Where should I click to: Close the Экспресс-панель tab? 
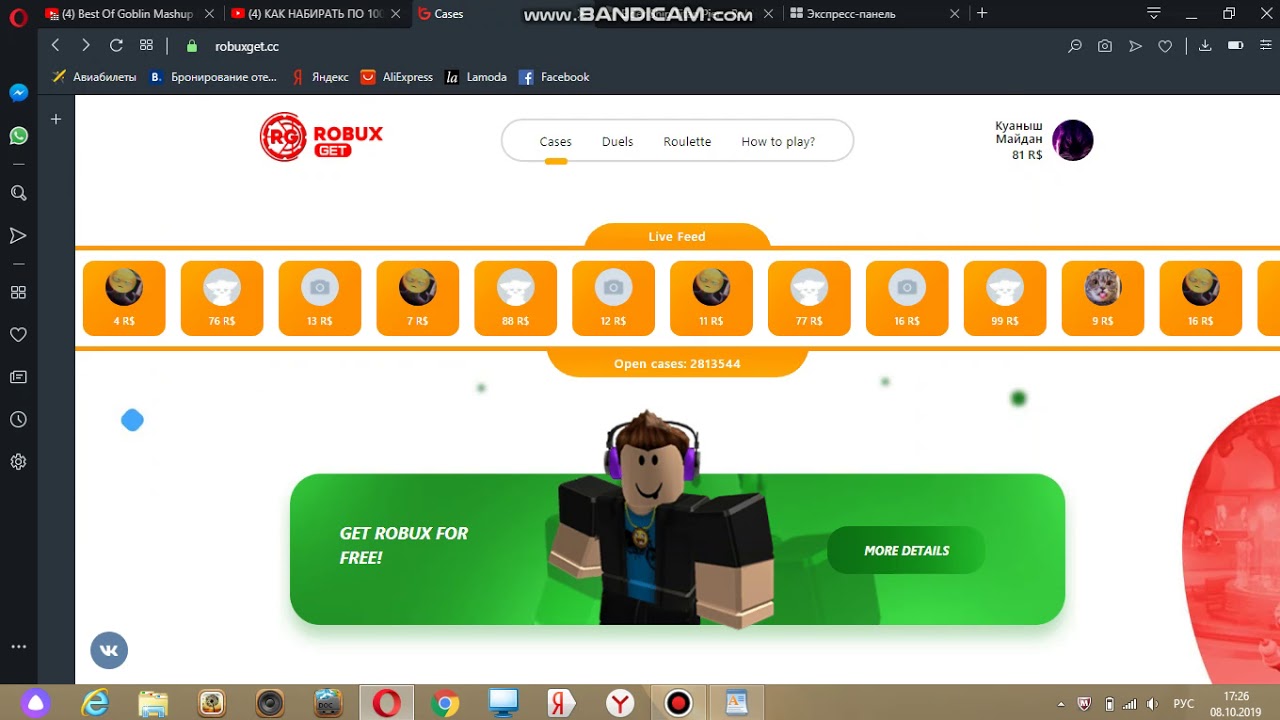click(954, 14)
